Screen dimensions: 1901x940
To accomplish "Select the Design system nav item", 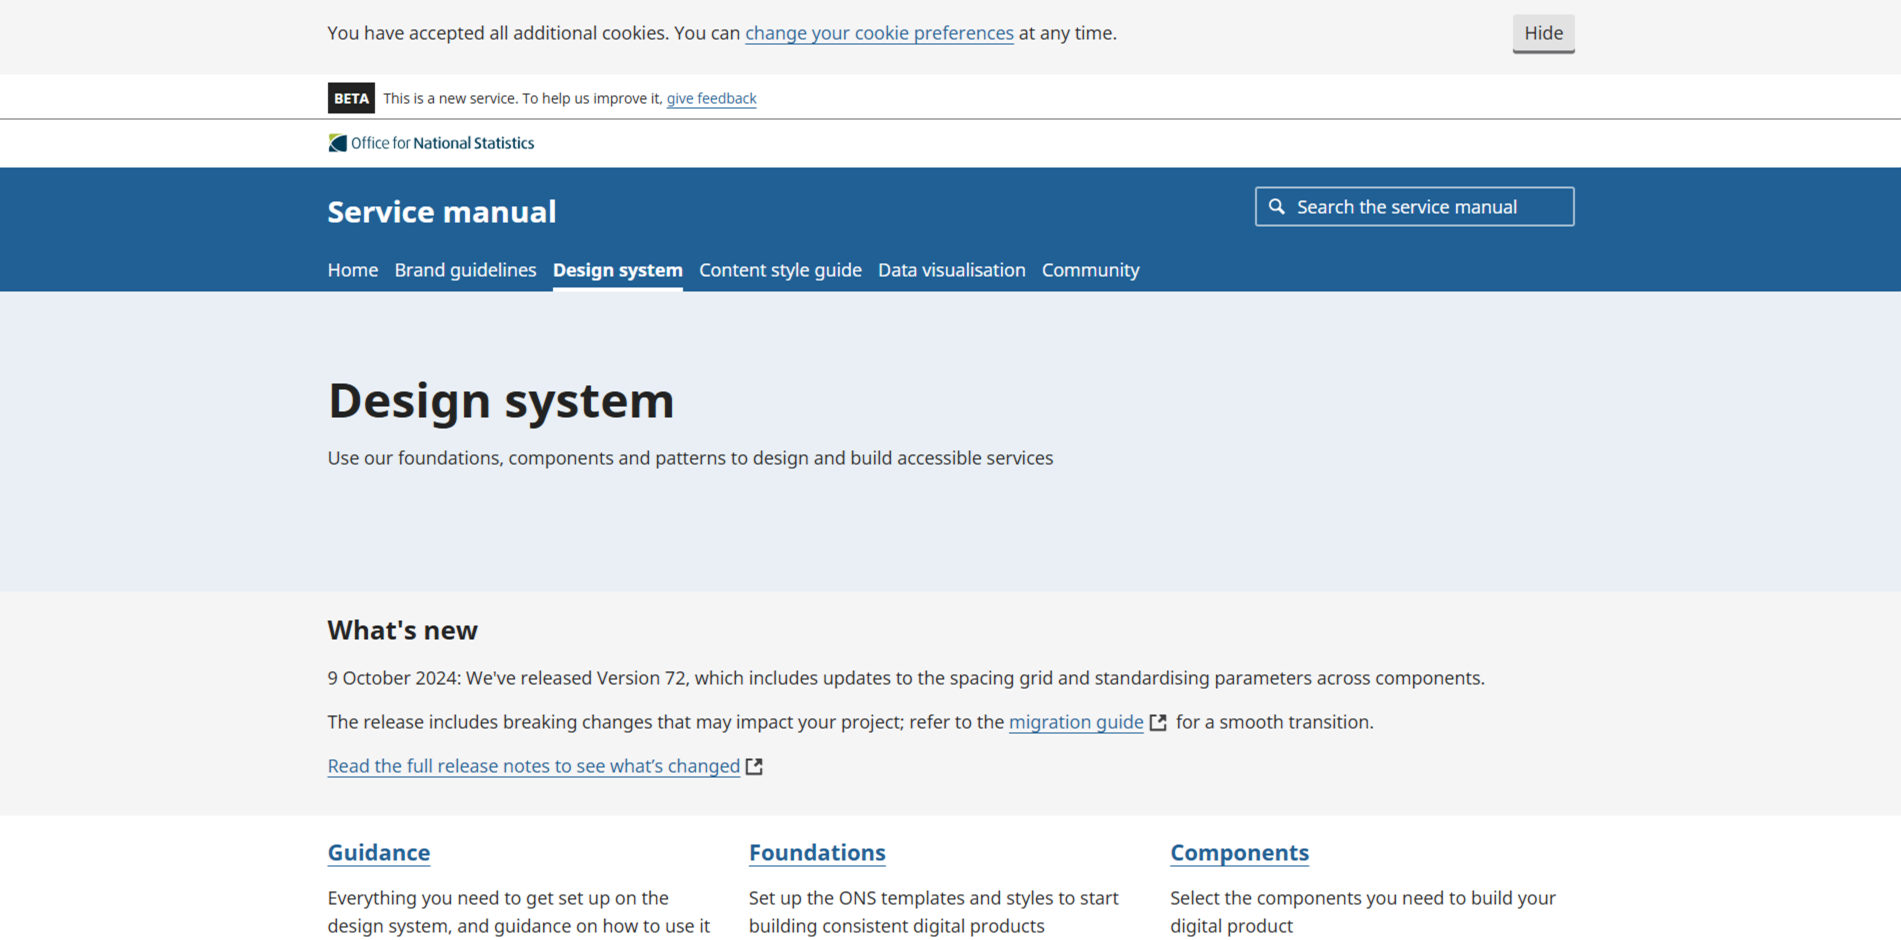I will click(x=618, y=270).
